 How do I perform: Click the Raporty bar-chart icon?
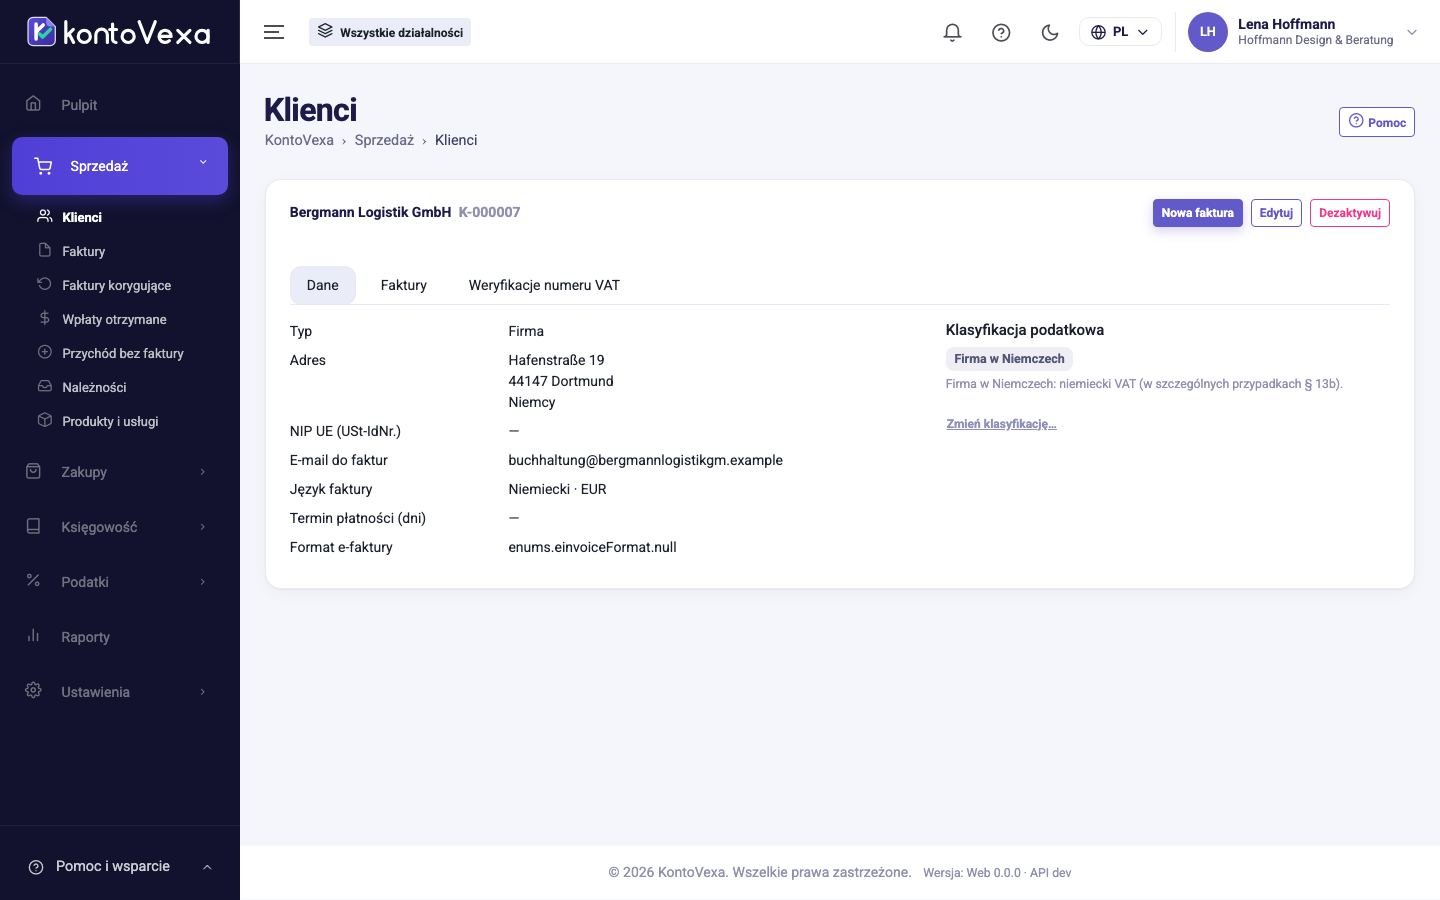33,636
